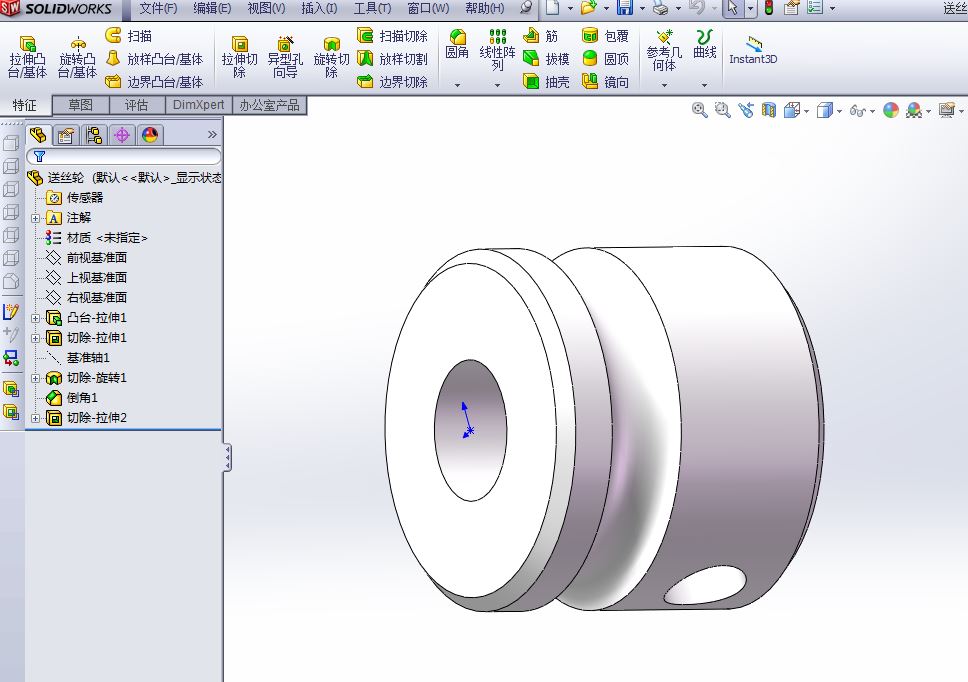
Task: Select the Revolved Cut (旋转切除) tool
Action: [331, 57]
